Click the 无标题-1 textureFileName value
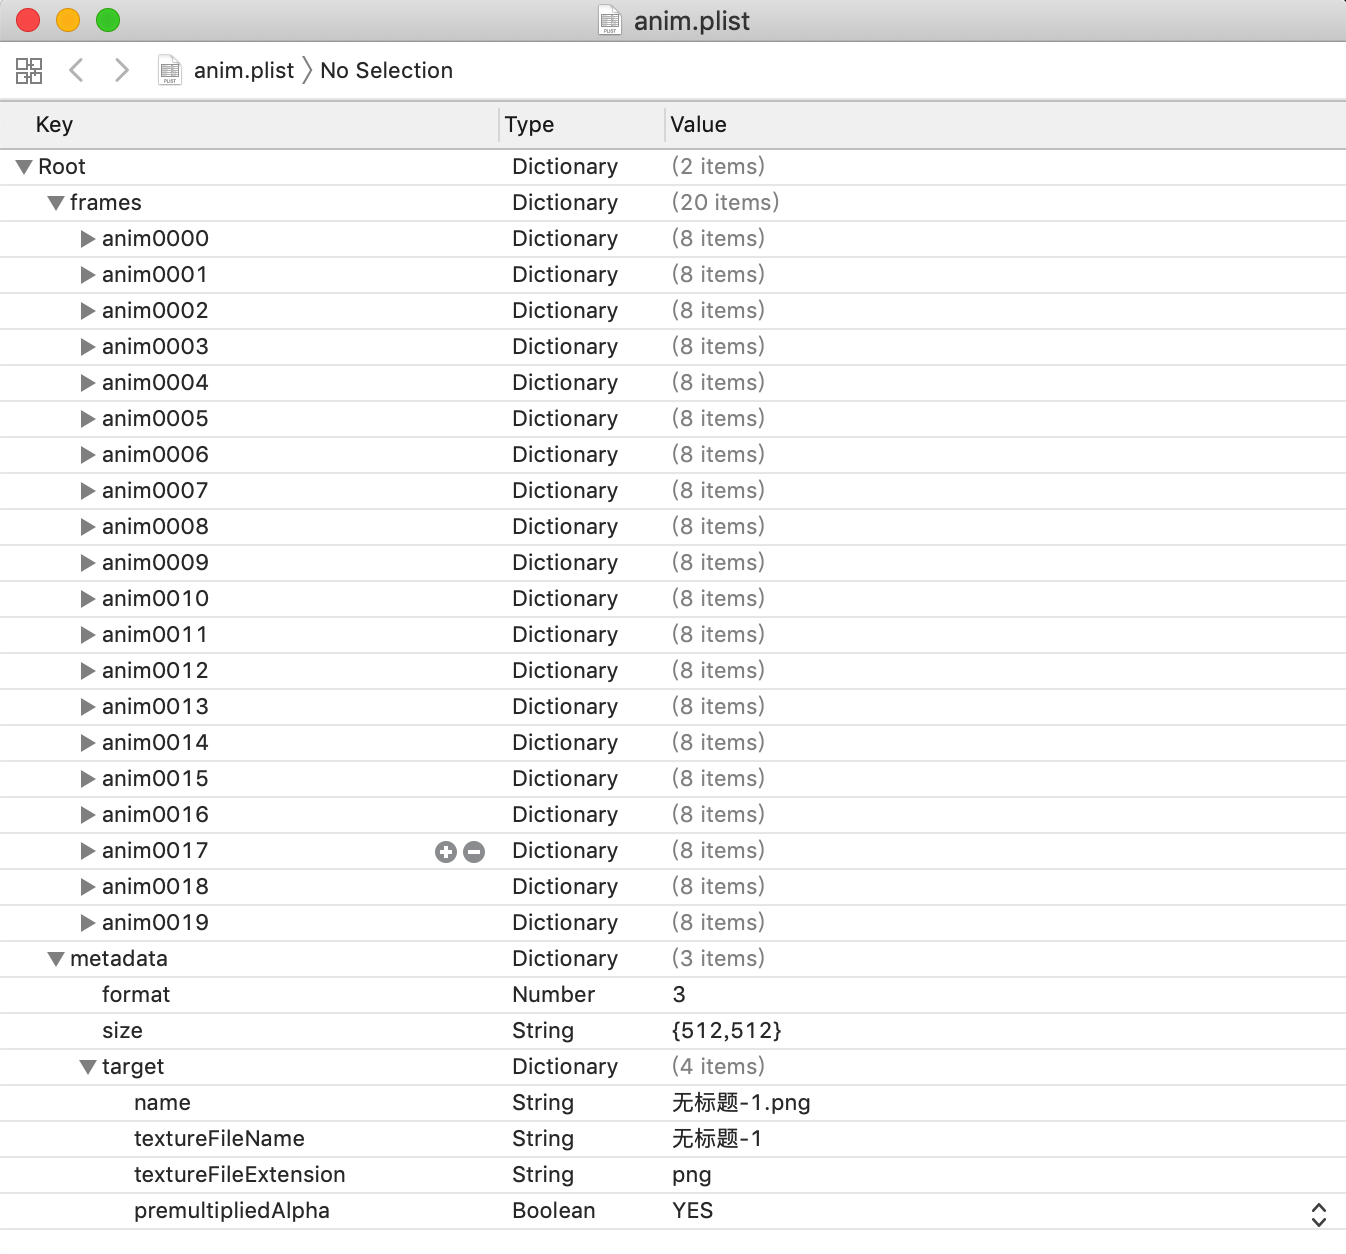1346x1254 pixels. [717, 1139]
